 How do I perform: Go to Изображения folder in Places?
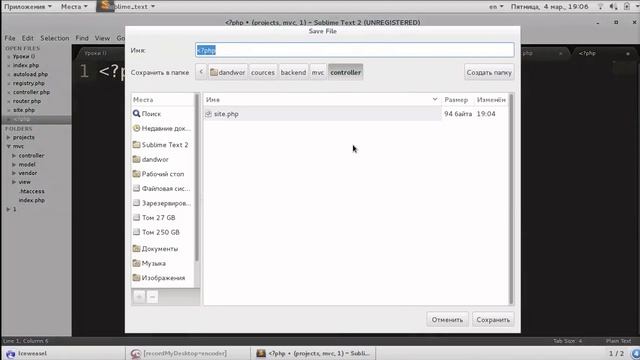(159, 278)
